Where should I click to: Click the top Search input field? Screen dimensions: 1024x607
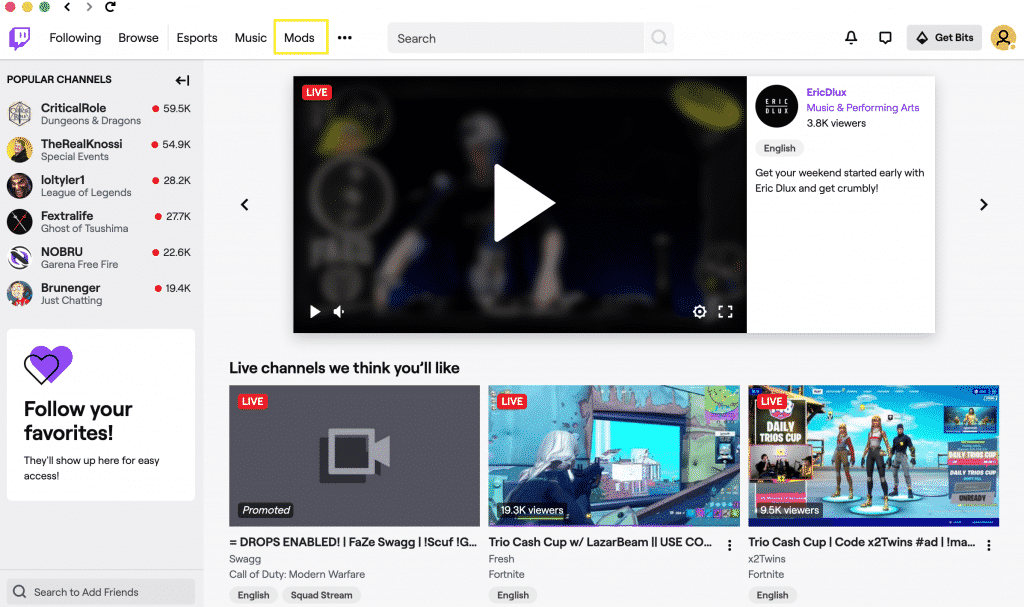tap(517, 38)
